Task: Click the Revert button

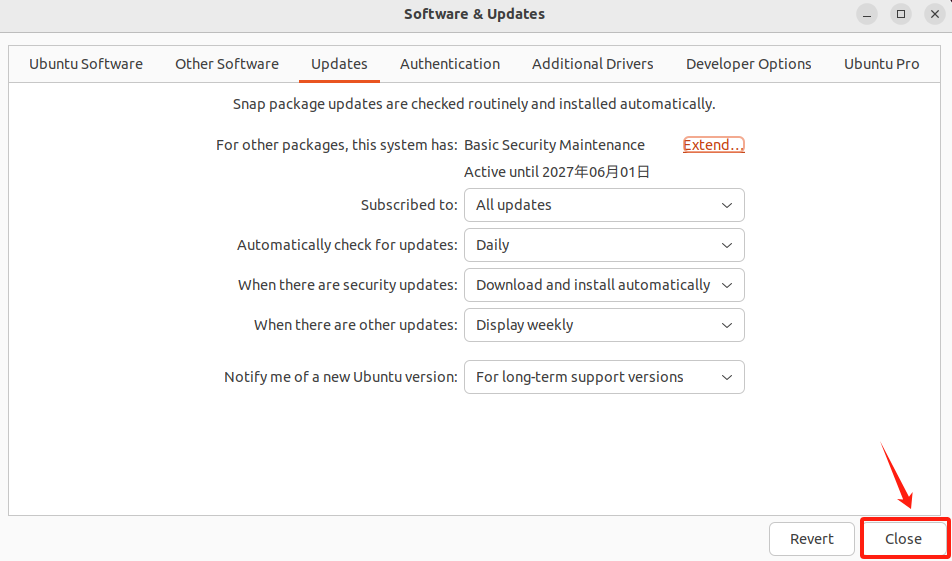Action: [812, 539]
